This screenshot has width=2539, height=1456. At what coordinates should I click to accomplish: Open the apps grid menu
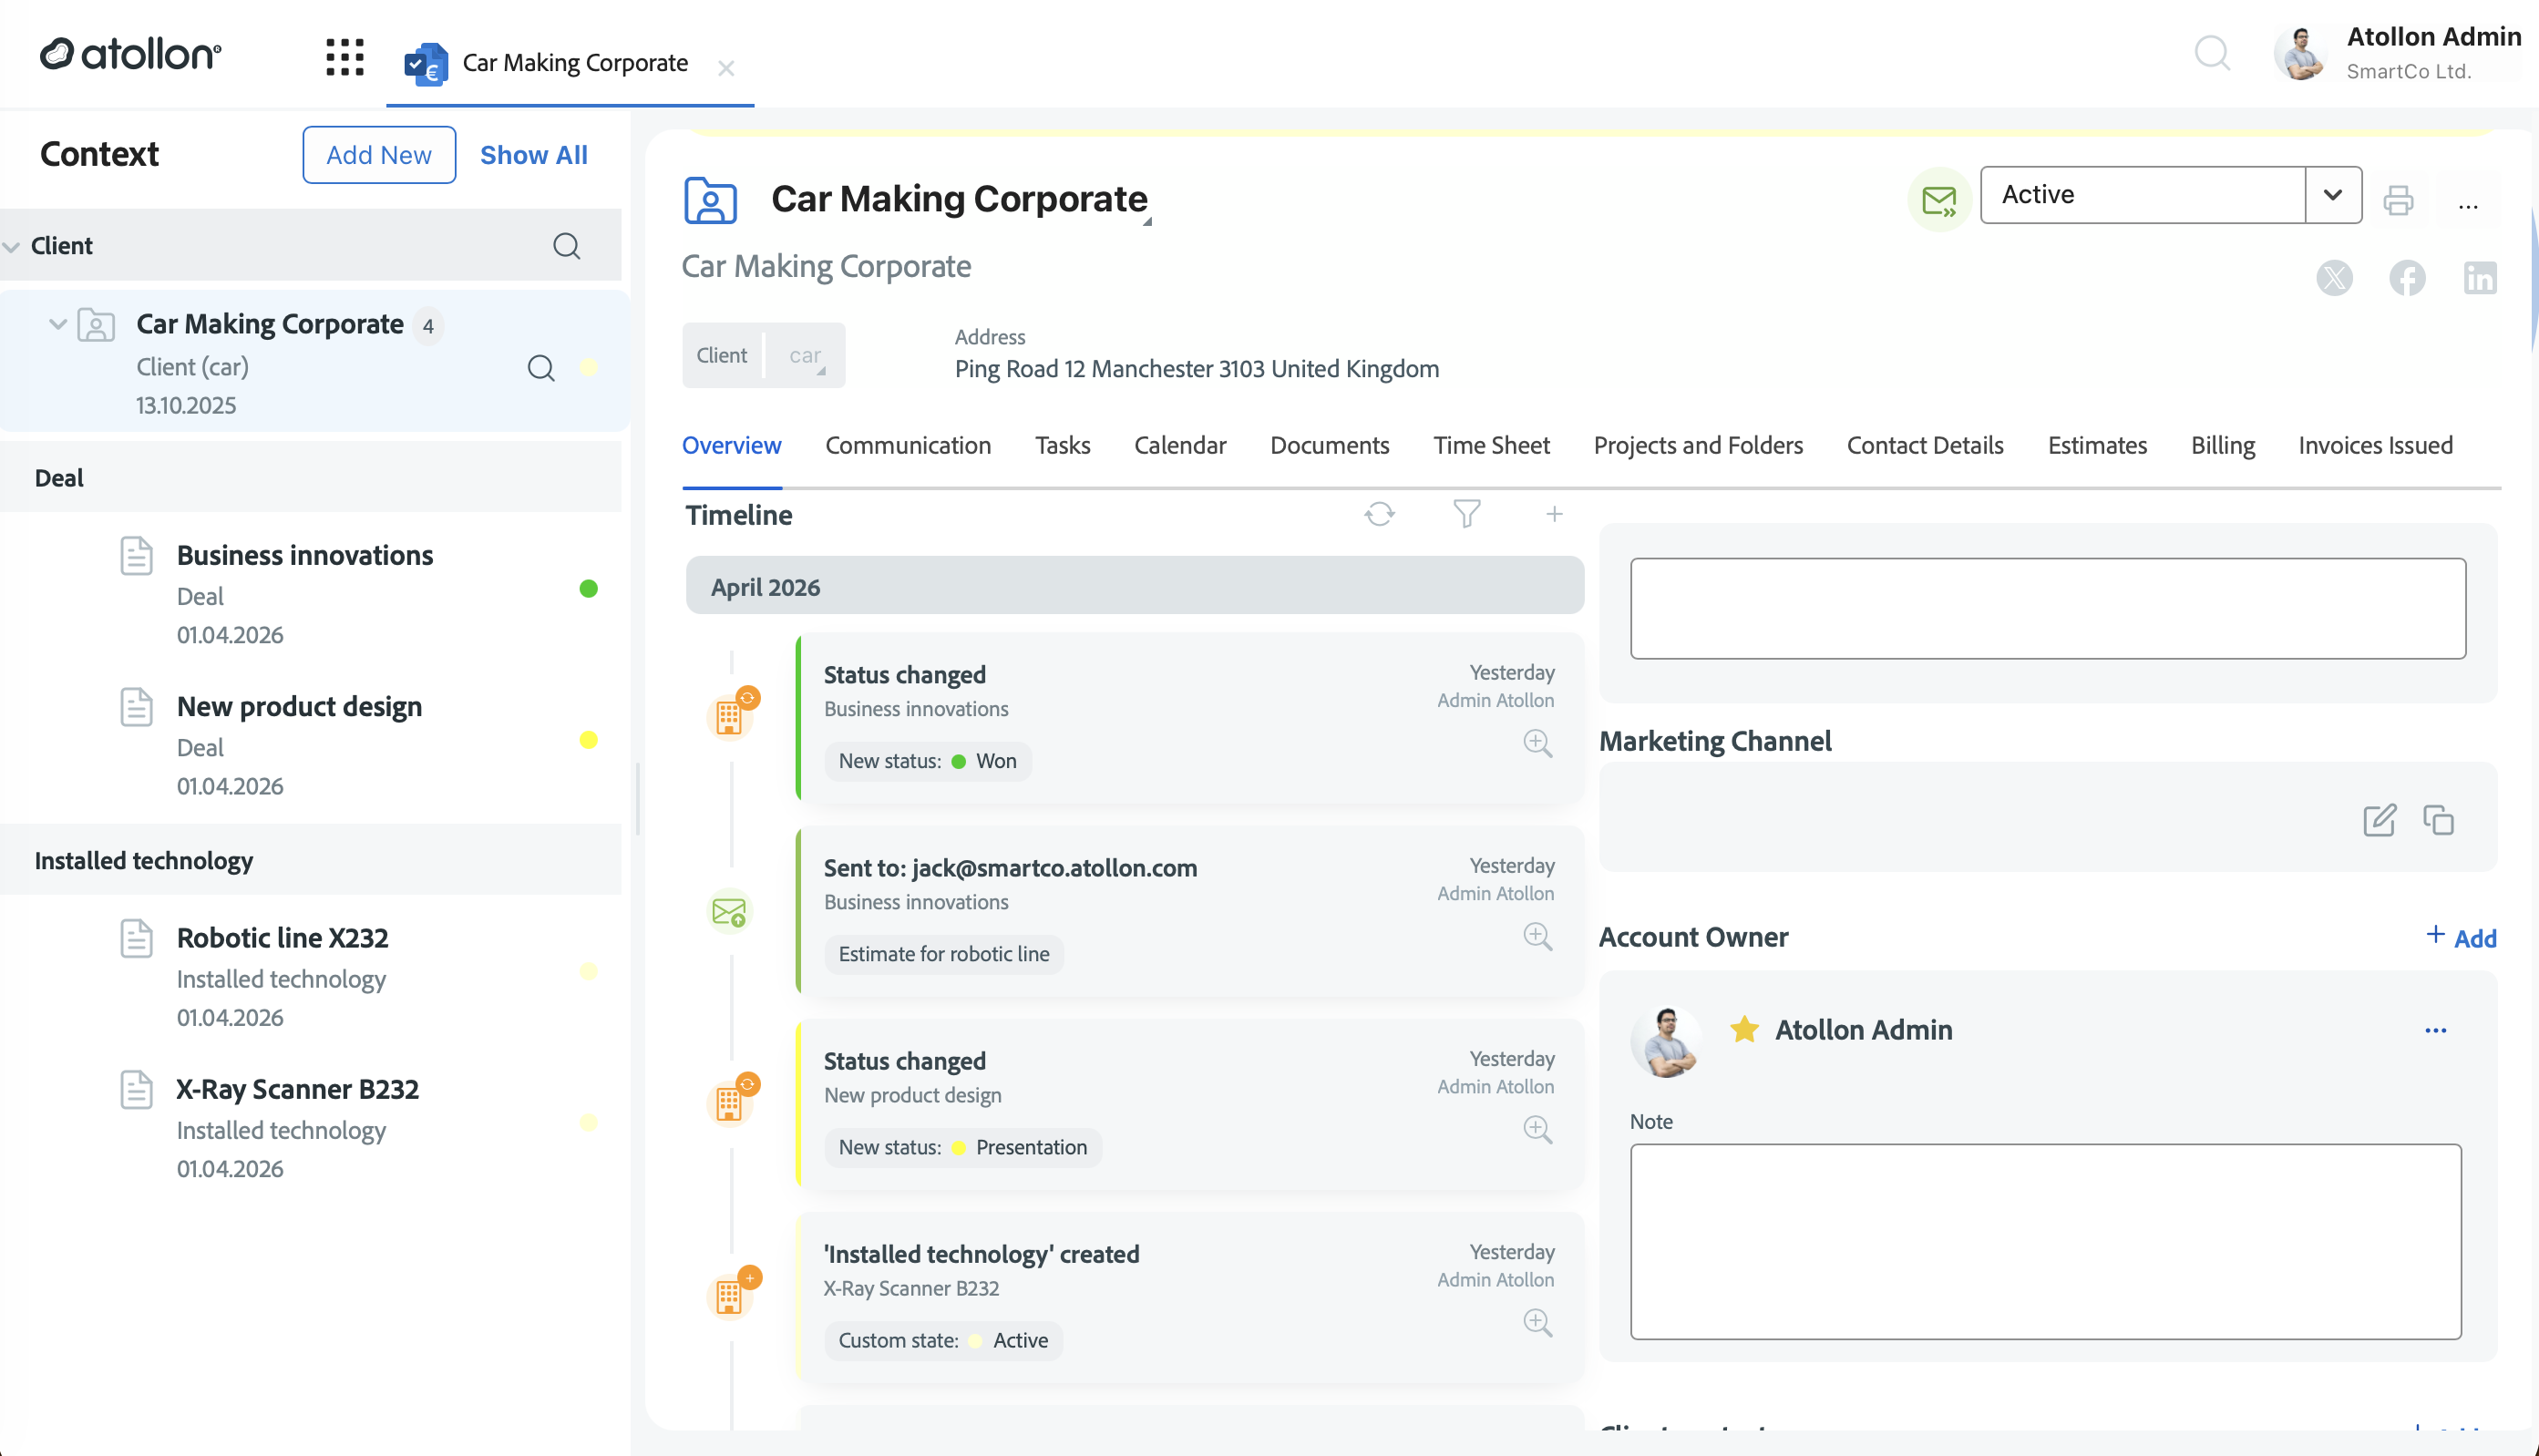pyautogui.click(x=344, y=57)
